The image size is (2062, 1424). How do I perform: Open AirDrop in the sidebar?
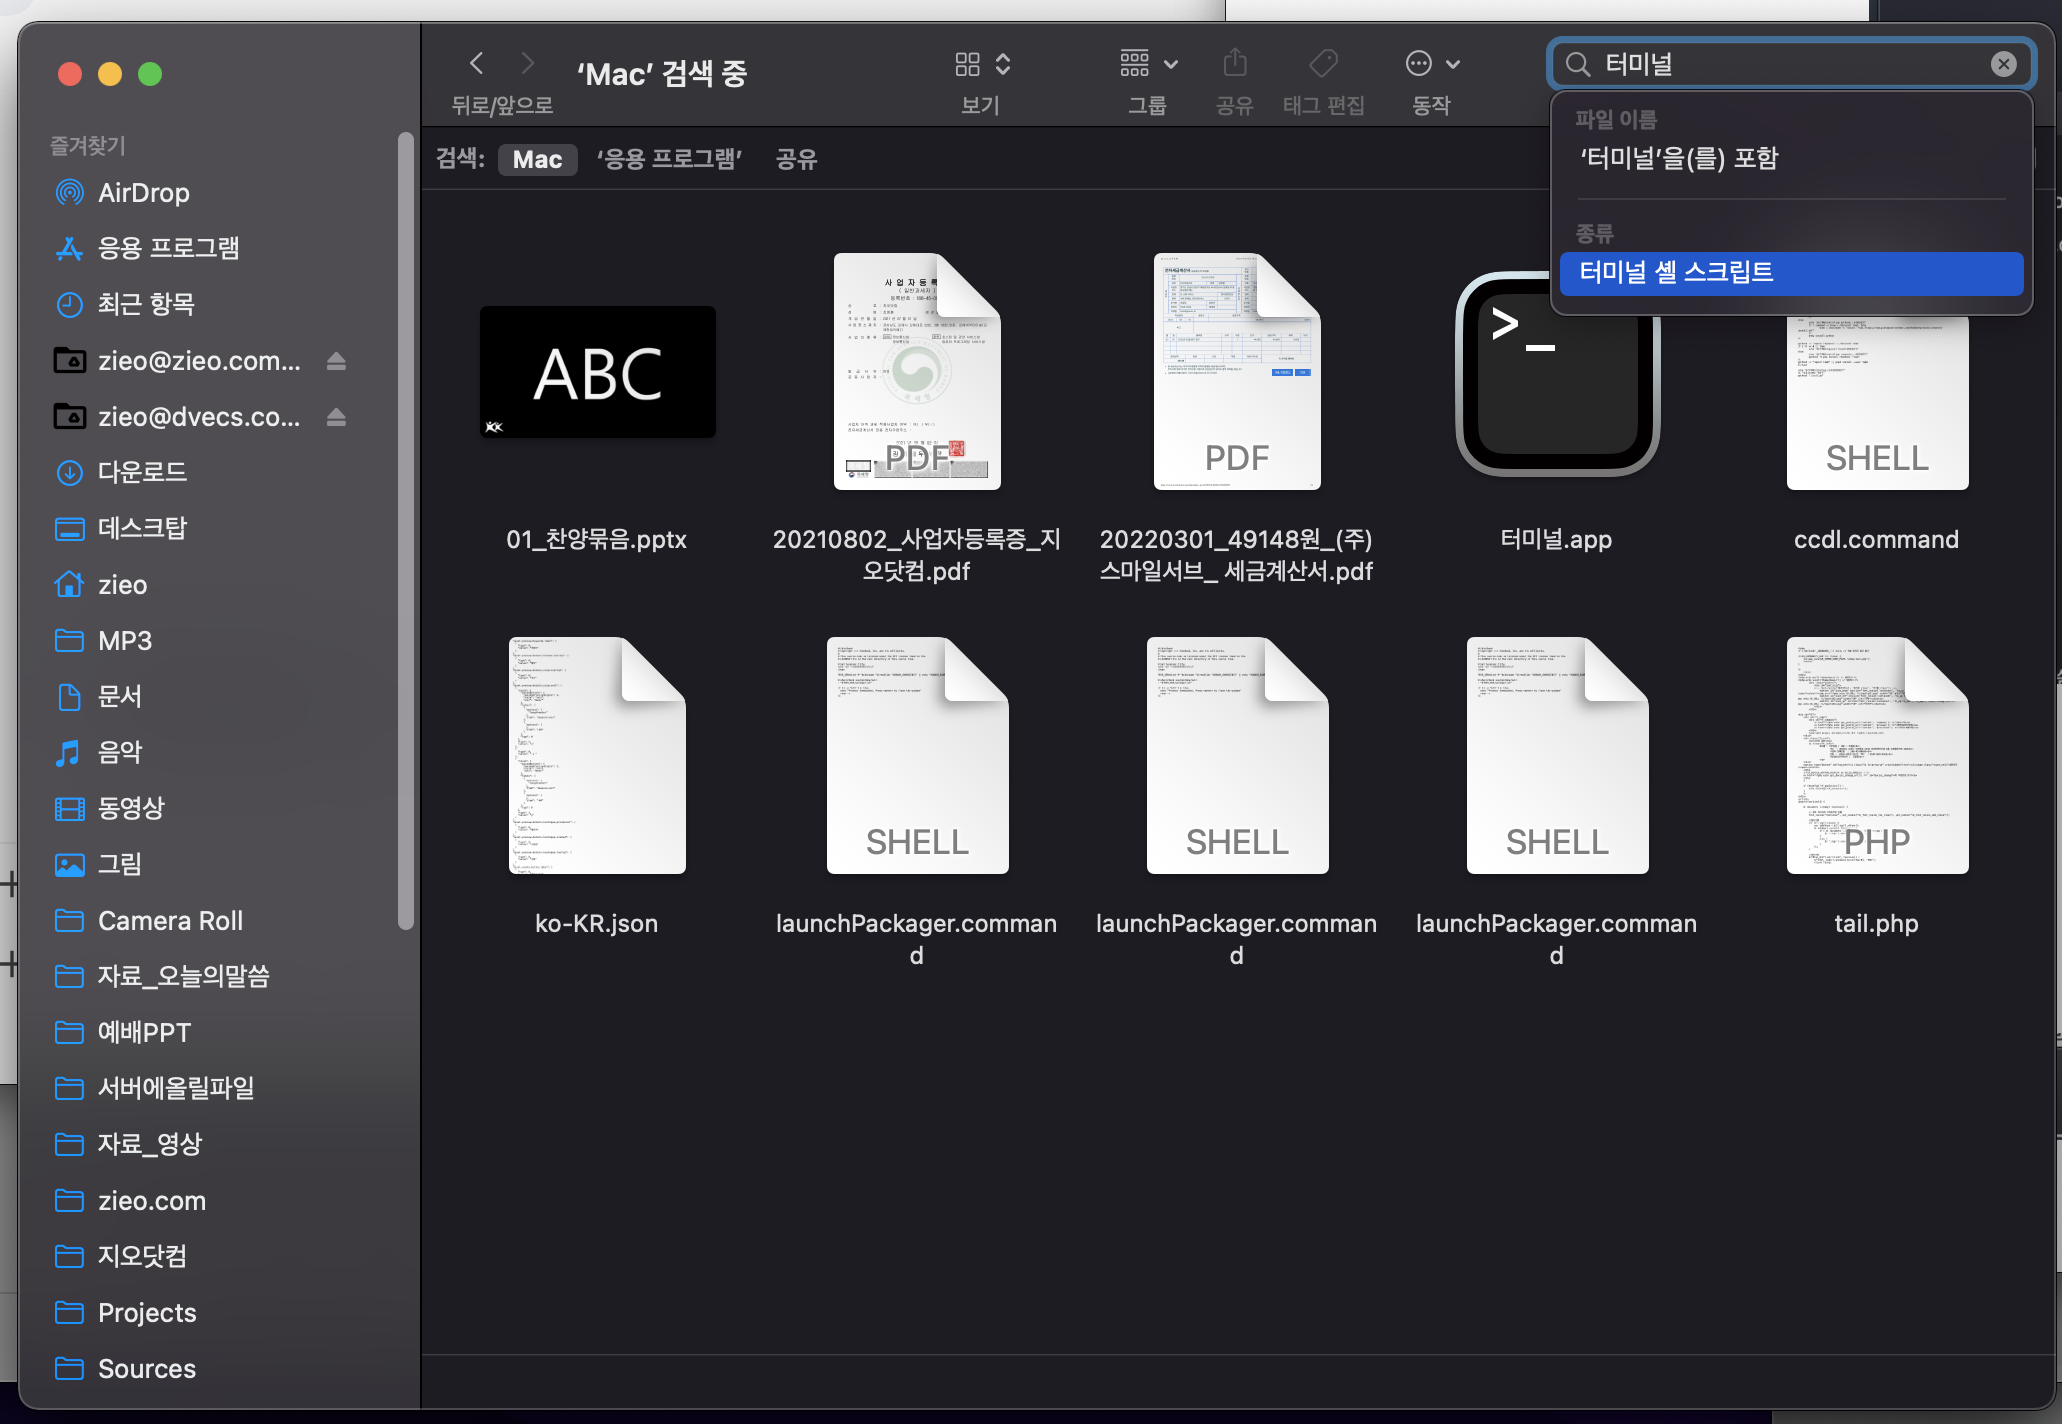[x=144, y=193]
